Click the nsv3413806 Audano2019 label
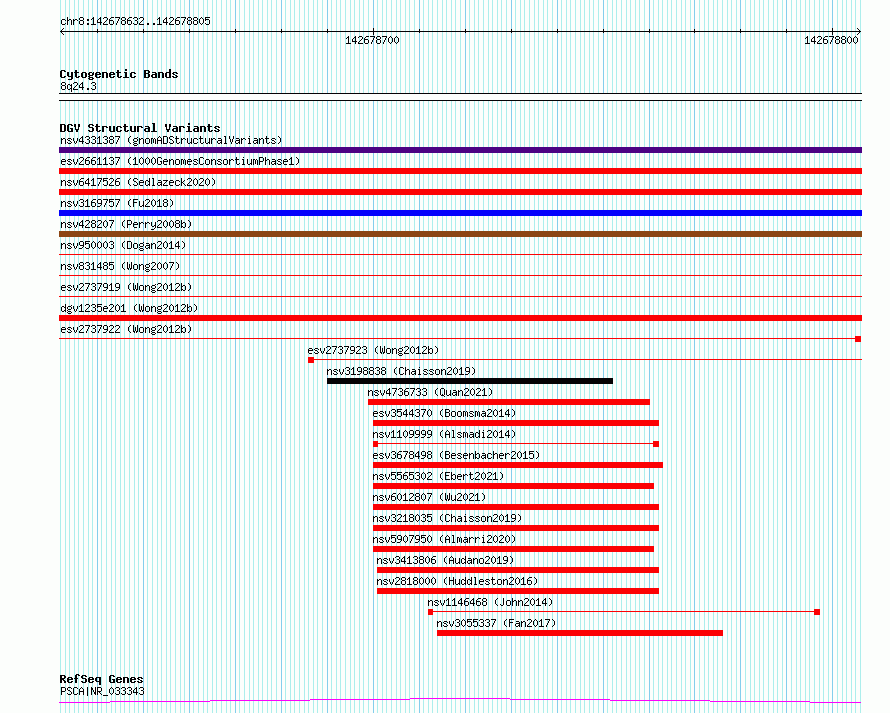The height and width of the screenshot is (713, 890). click(x=445, y=560)
